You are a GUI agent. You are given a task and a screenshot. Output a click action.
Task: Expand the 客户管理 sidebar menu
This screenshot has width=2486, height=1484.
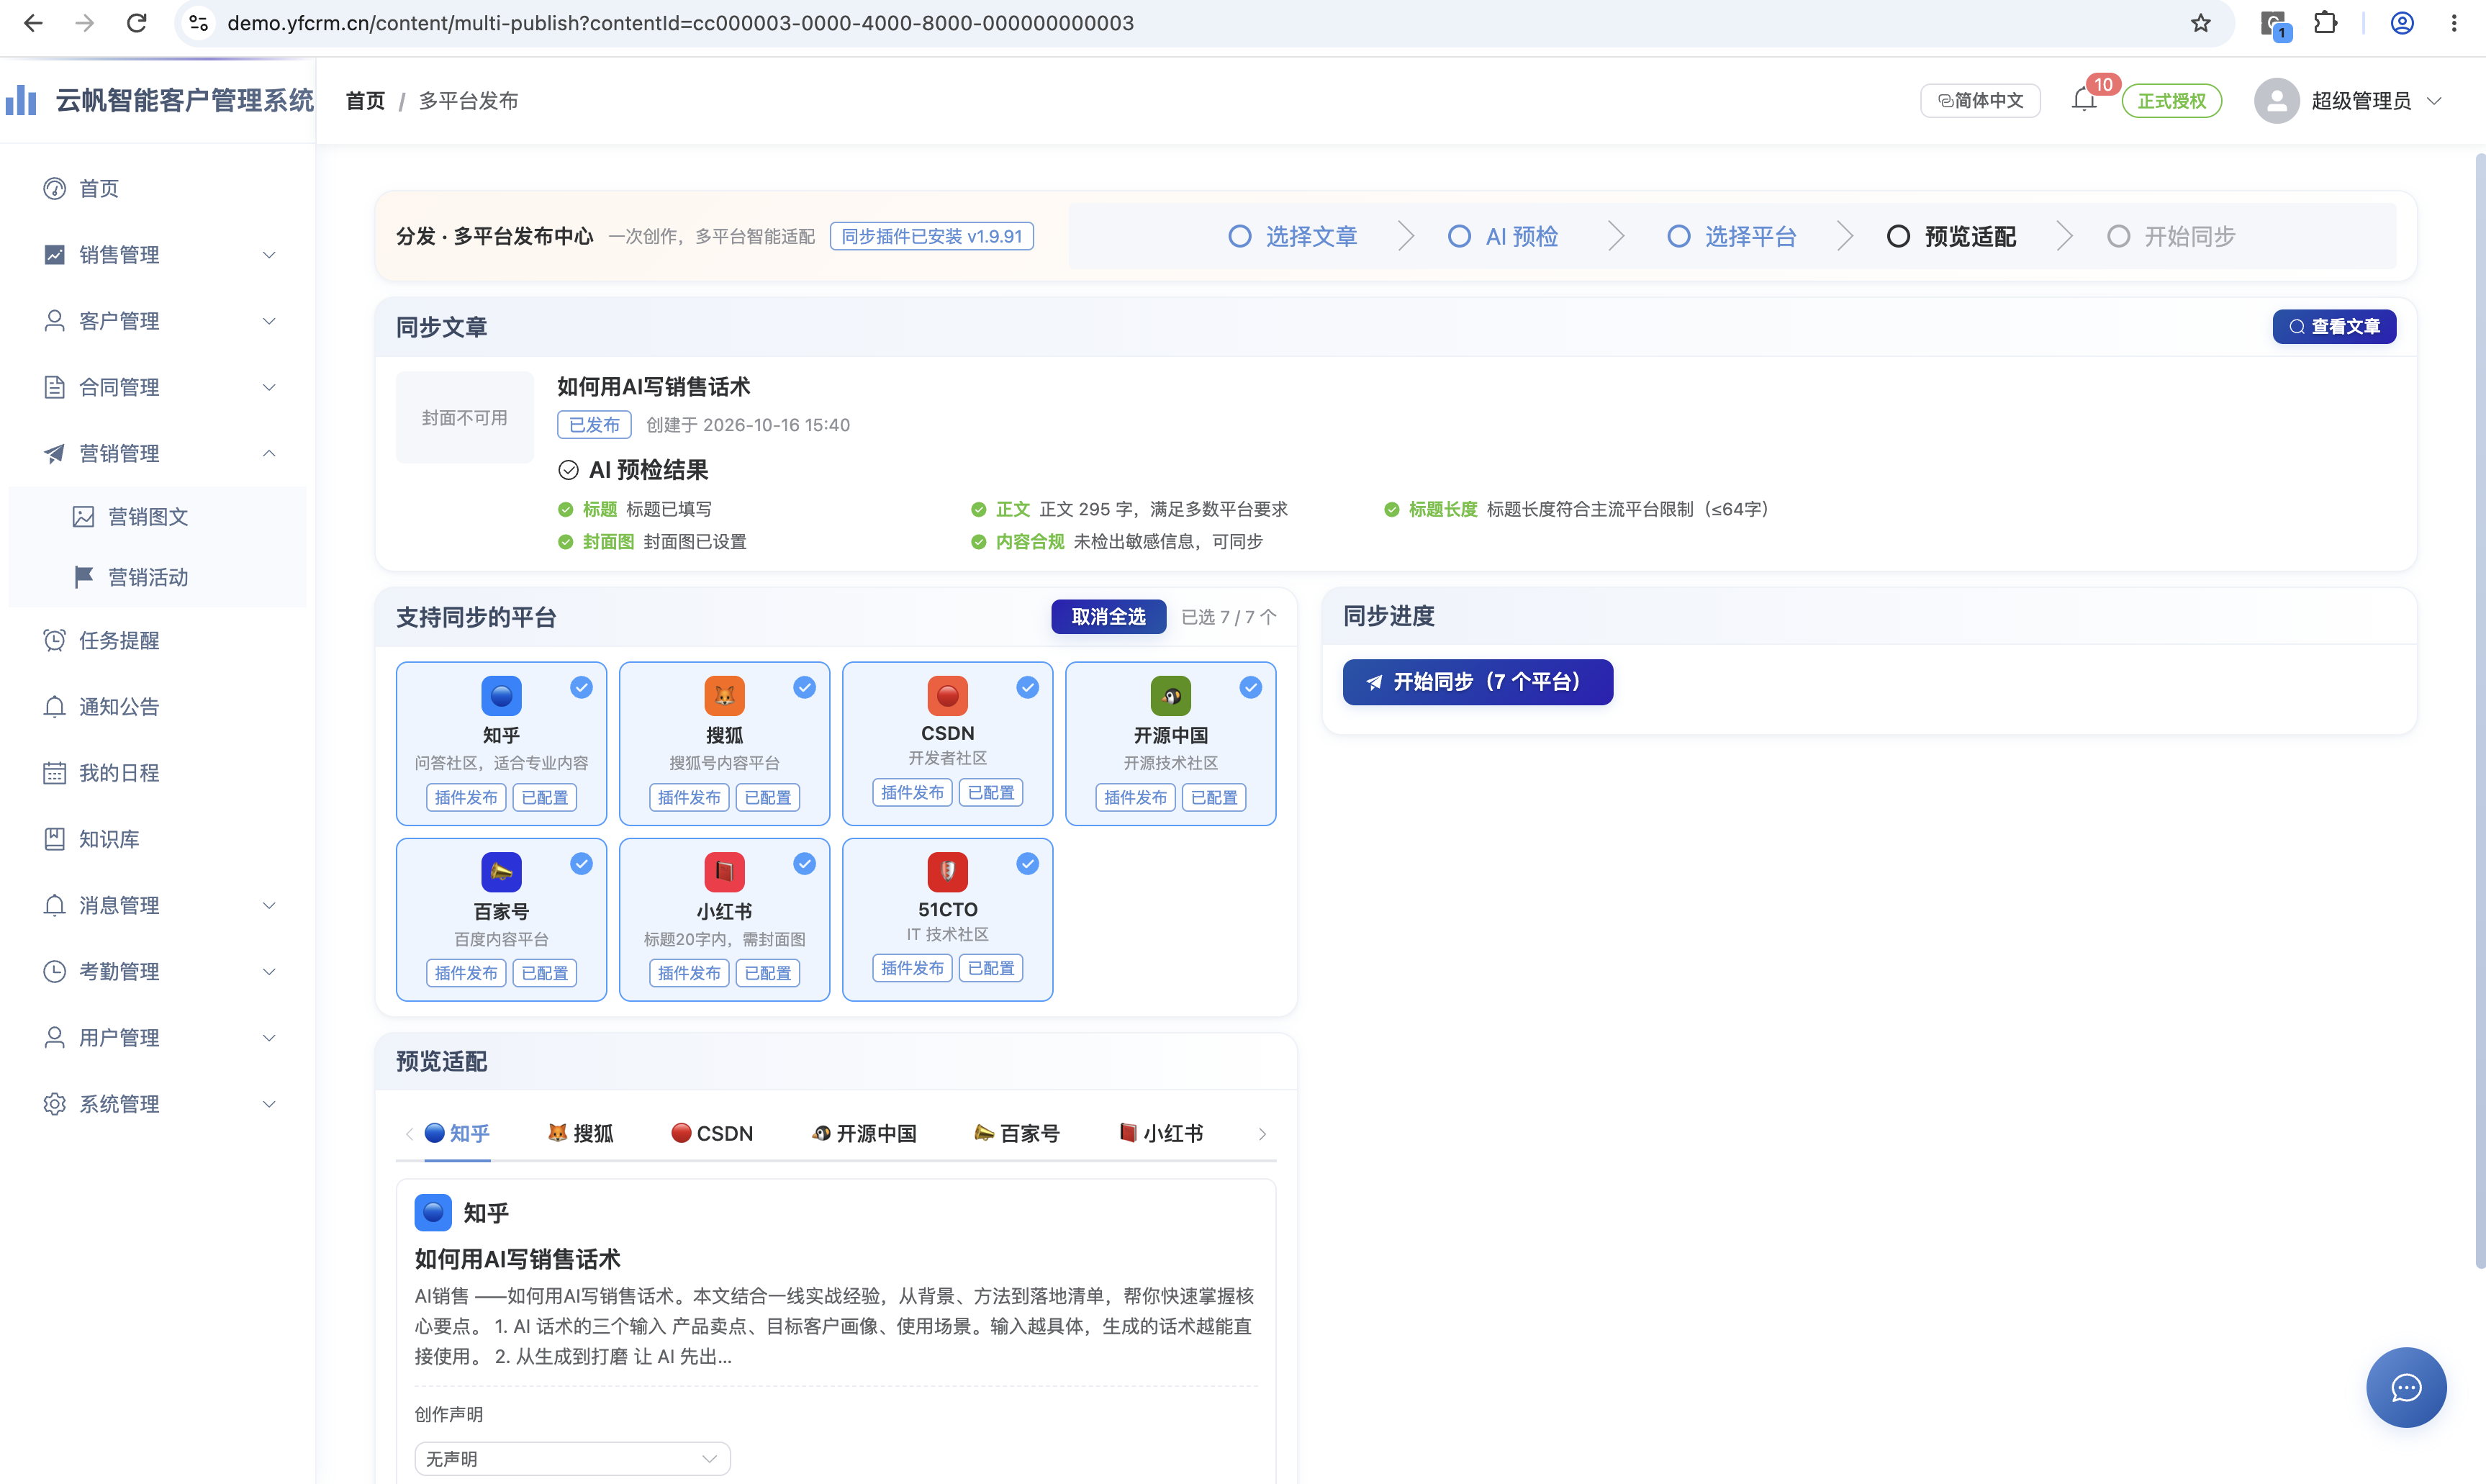(157, 321)
